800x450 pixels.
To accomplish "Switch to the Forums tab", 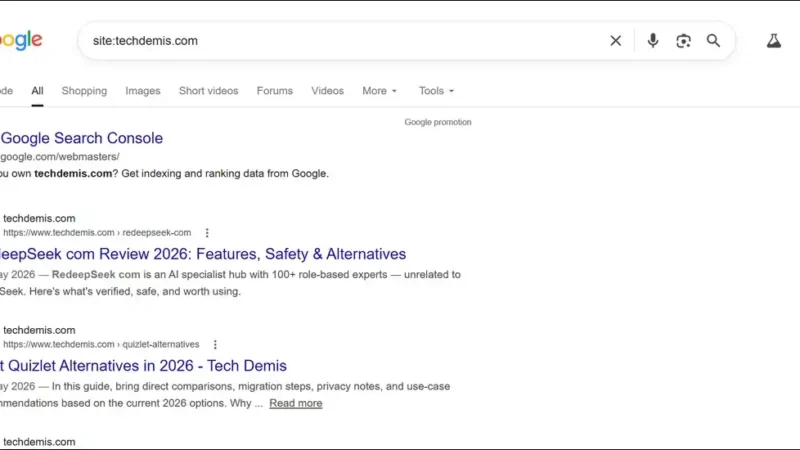I will (x=274, y=91).
